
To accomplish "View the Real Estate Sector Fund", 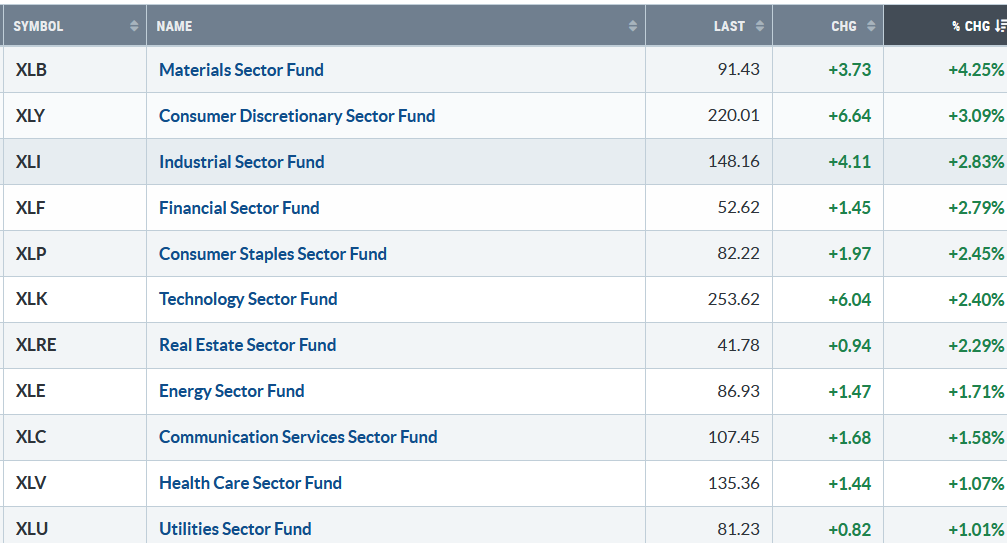I will pos(247,345).
